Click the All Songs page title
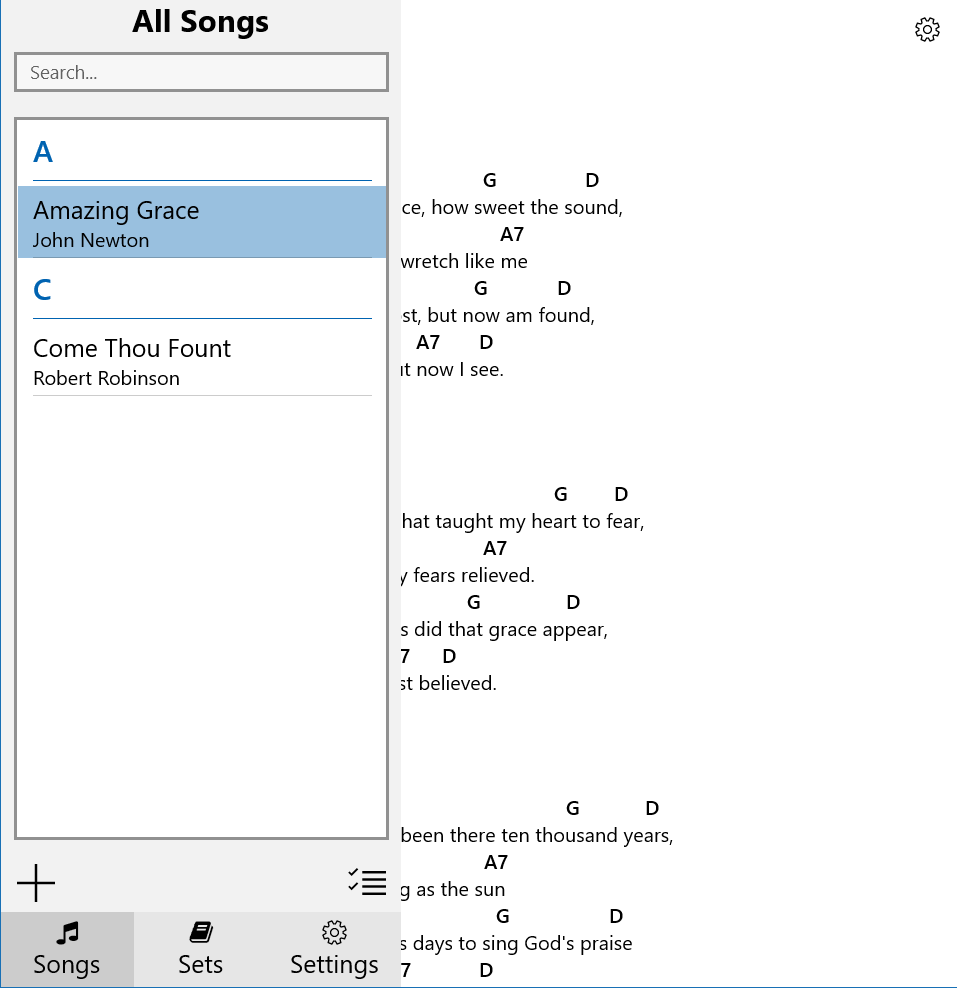Screen dimensions: 957x988 tap(200, 21)
